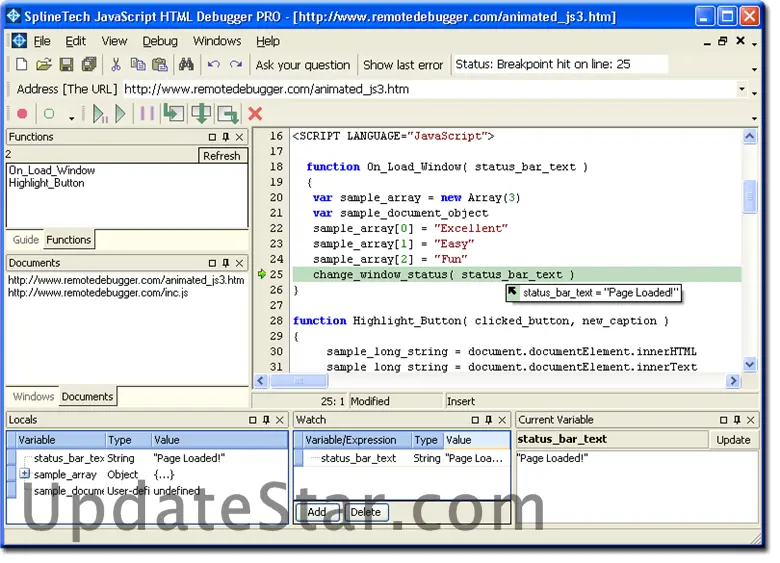Stop debugging with the red X icon
The image size is (780, 563).
tap(255, 114)
